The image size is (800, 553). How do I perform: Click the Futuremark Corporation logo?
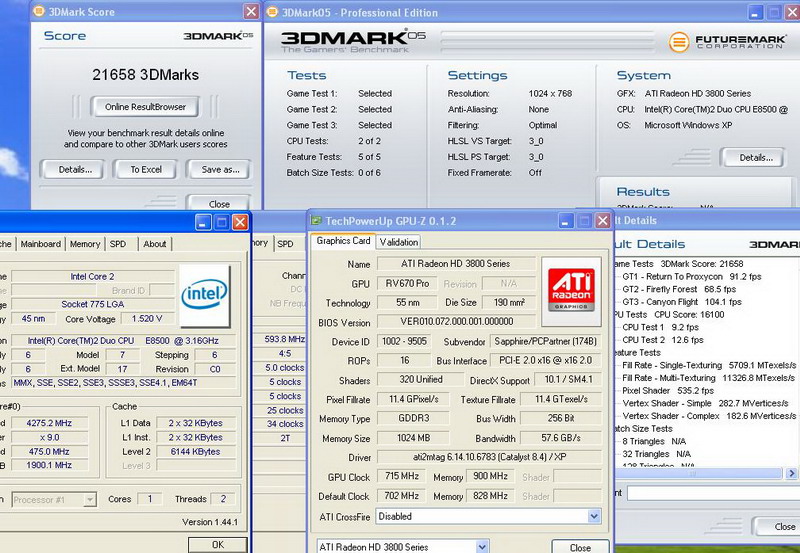[x=728, y=41]
